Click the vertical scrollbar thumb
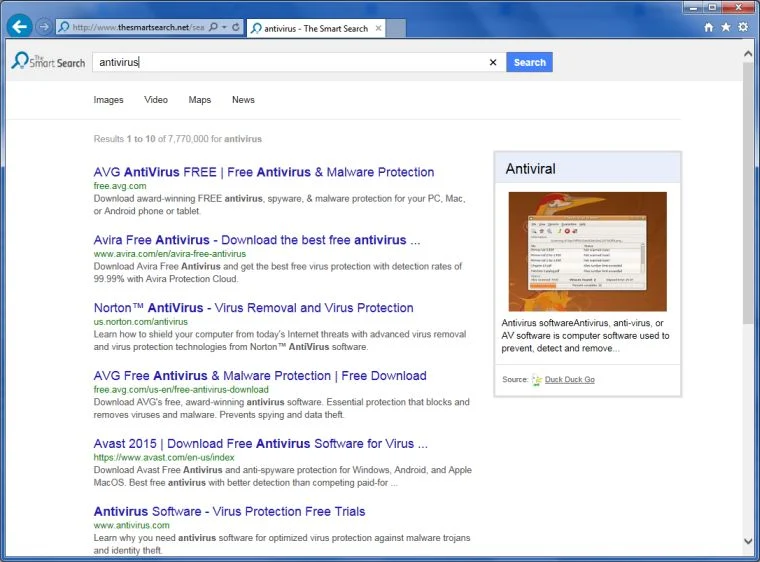The image size is (760, 562). (748, 193)
